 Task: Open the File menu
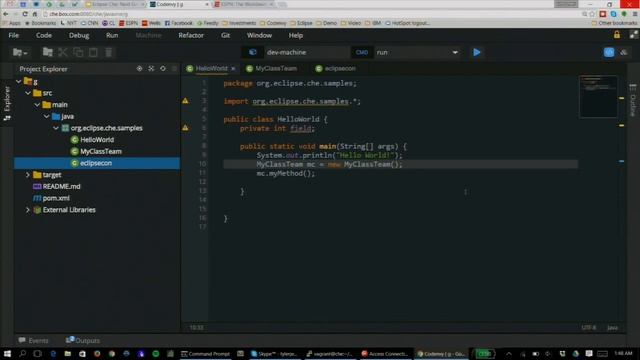13,35
